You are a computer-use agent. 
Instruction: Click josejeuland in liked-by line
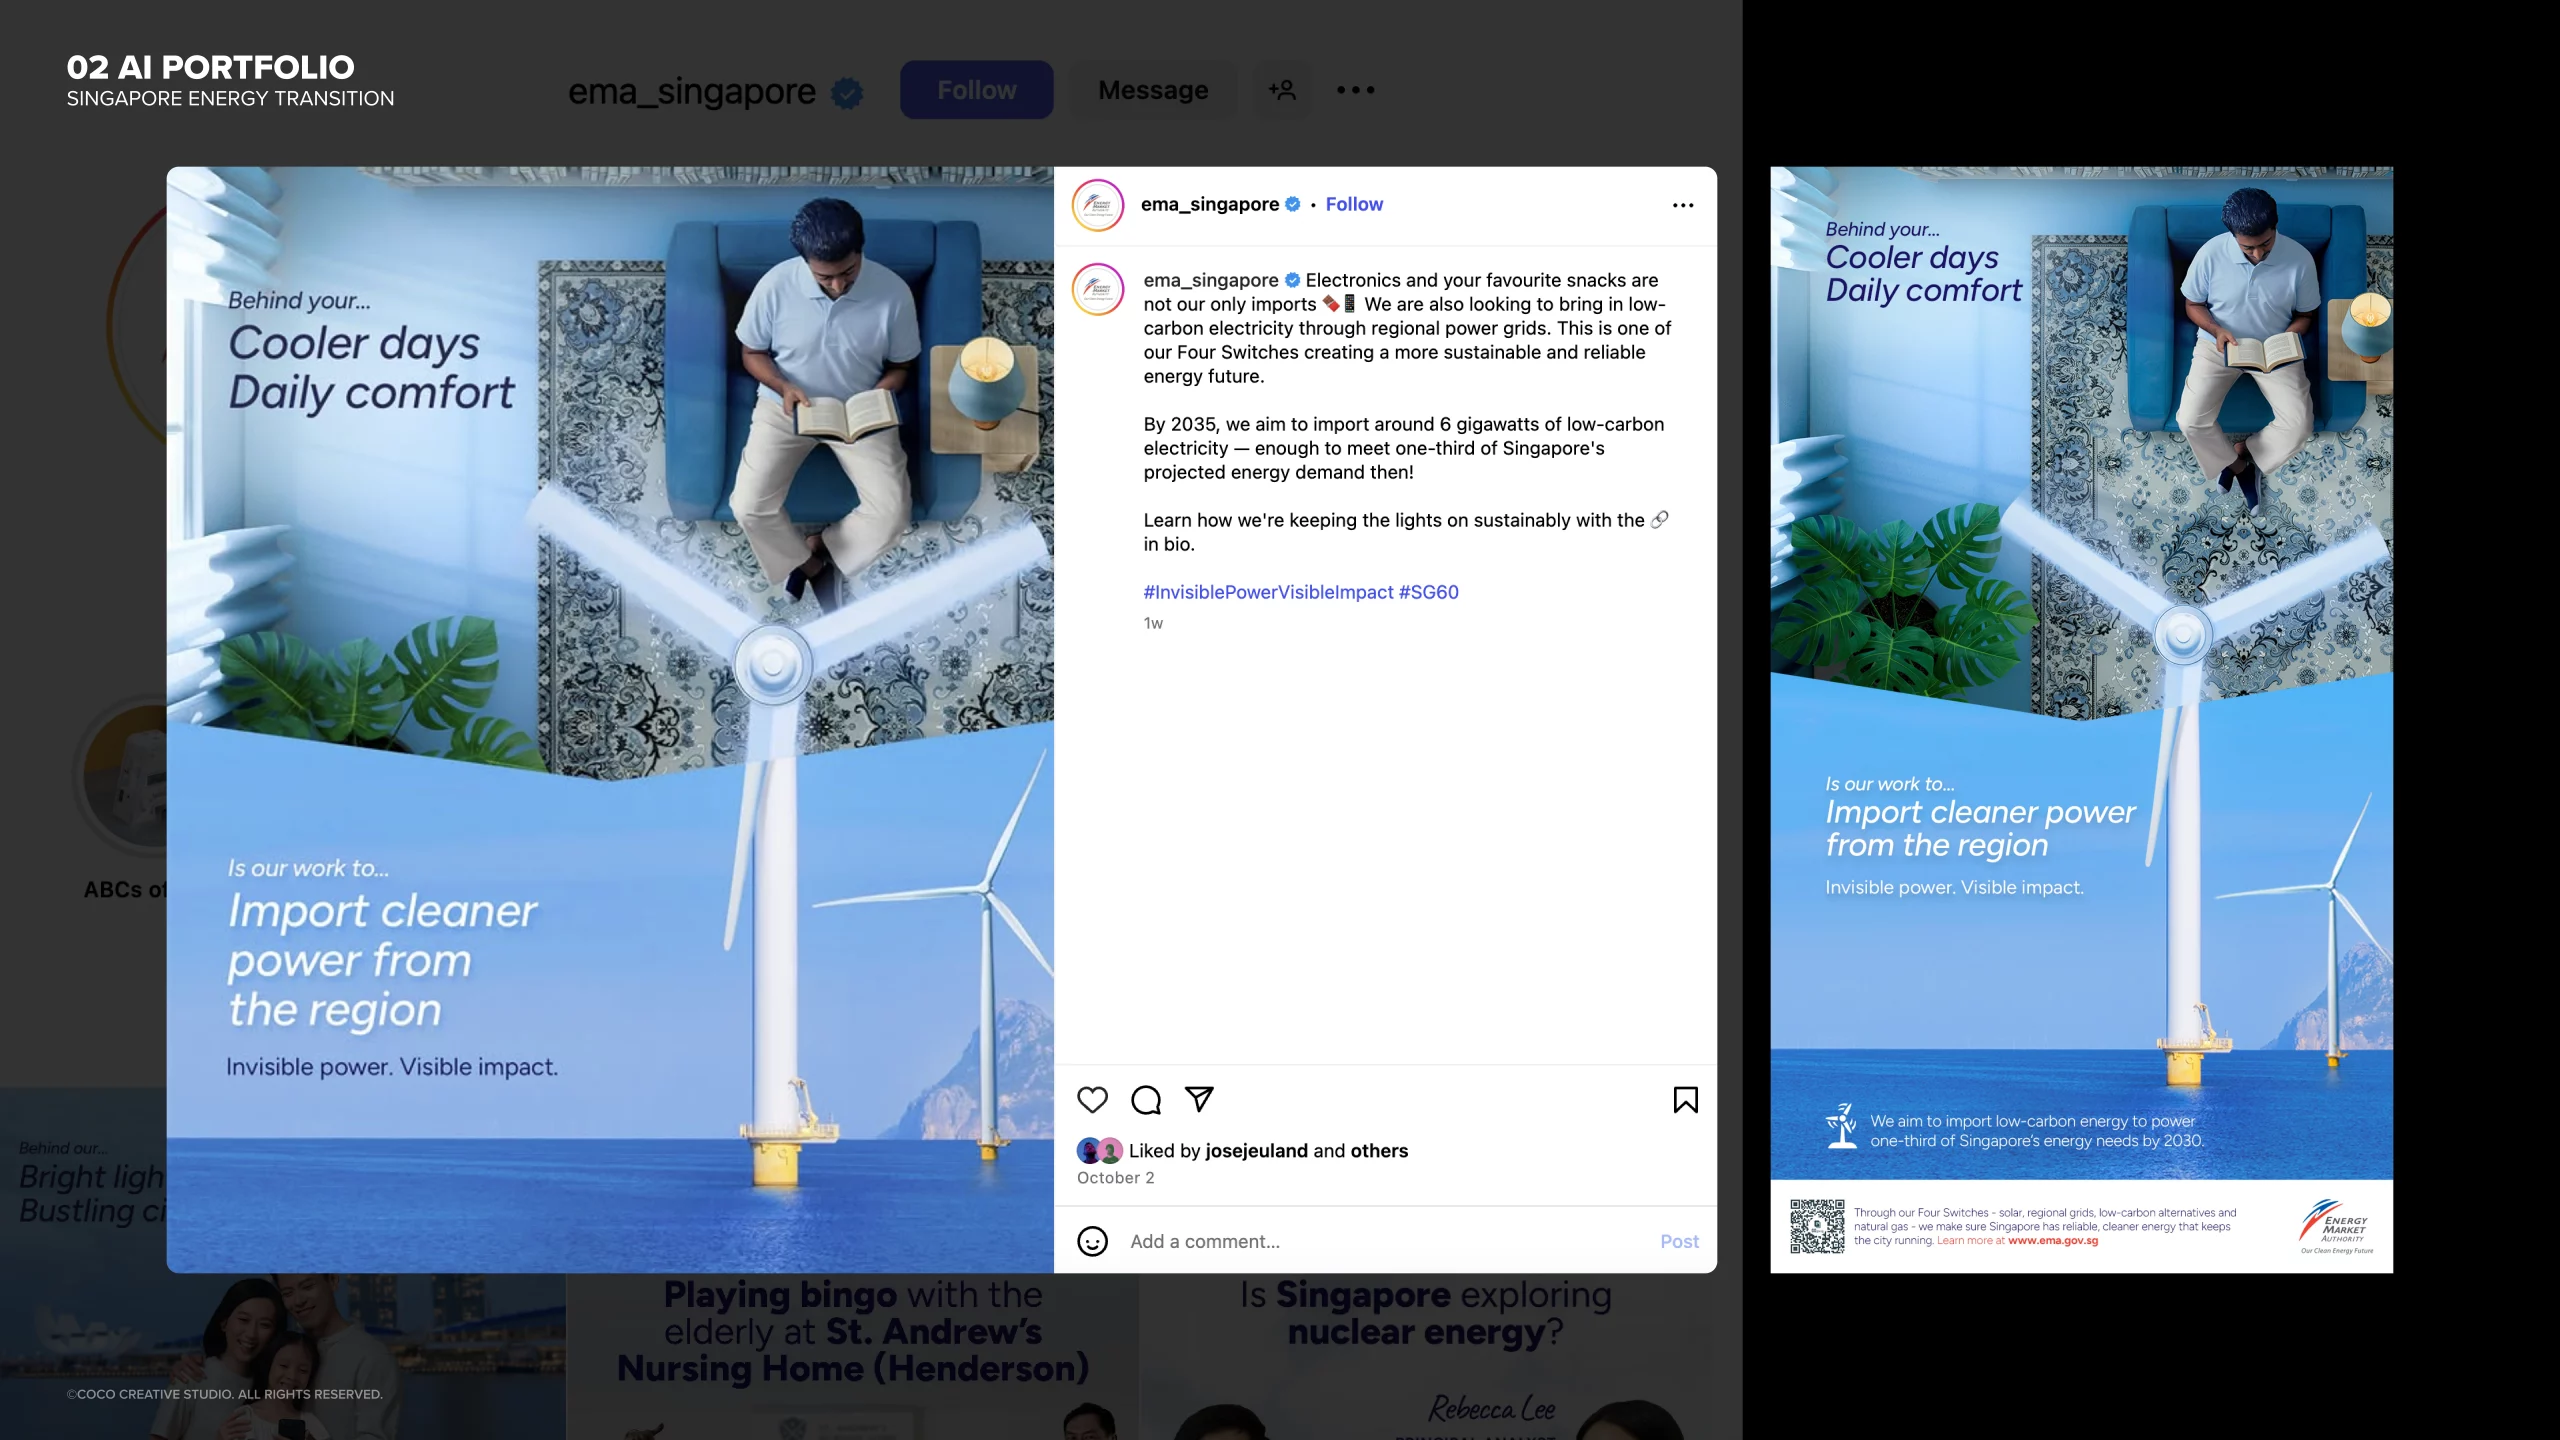[x=1256, y=1151]
